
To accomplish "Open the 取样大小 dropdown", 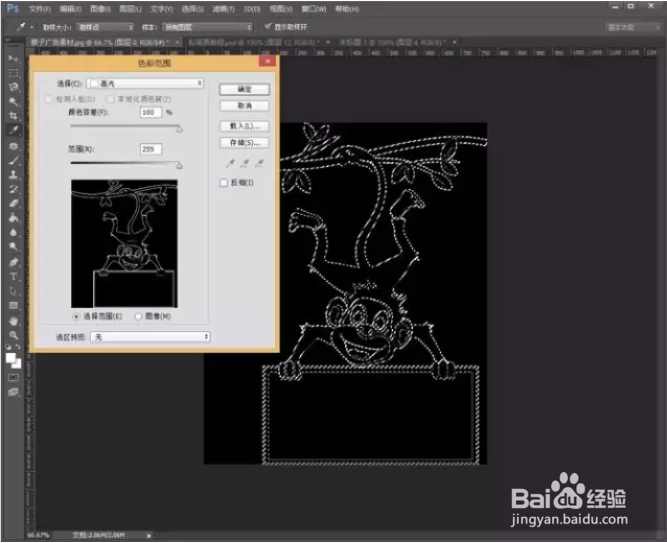I will 105,27.
